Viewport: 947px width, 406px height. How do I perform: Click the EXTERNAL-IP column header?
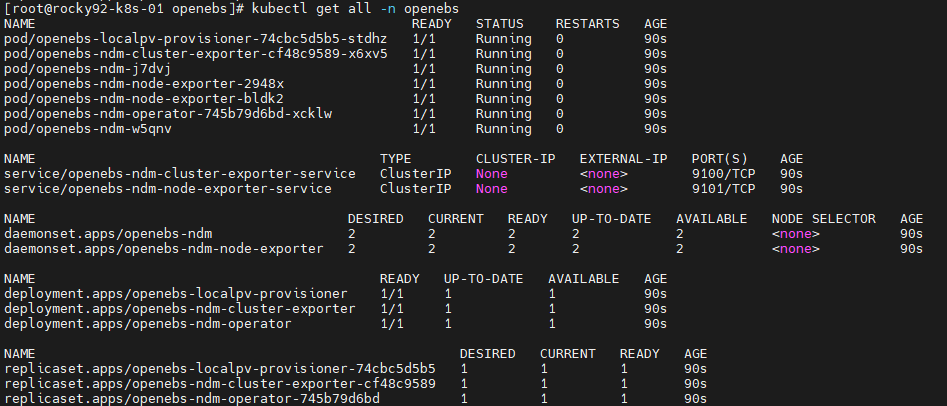(623, 159)
